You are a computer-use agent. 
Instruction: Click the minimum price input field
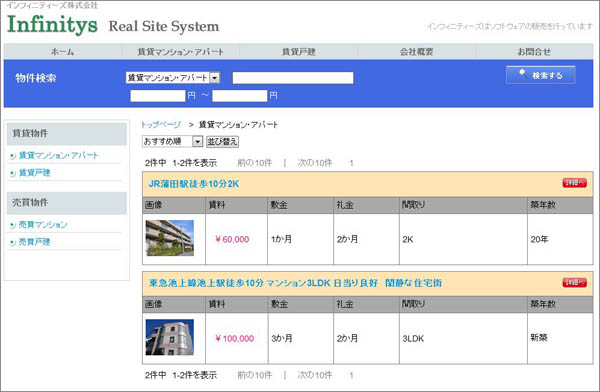tap(158, 96)
